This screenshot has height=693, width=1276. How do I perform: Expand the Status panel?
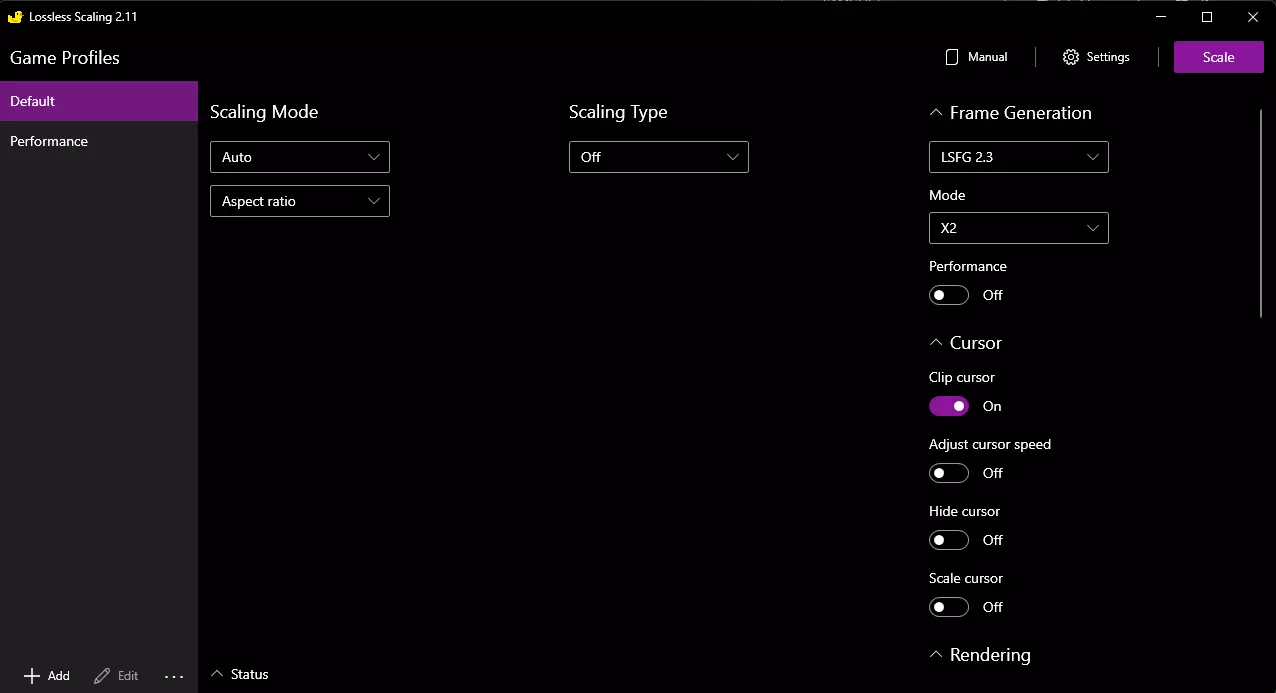tap(239, 674)
